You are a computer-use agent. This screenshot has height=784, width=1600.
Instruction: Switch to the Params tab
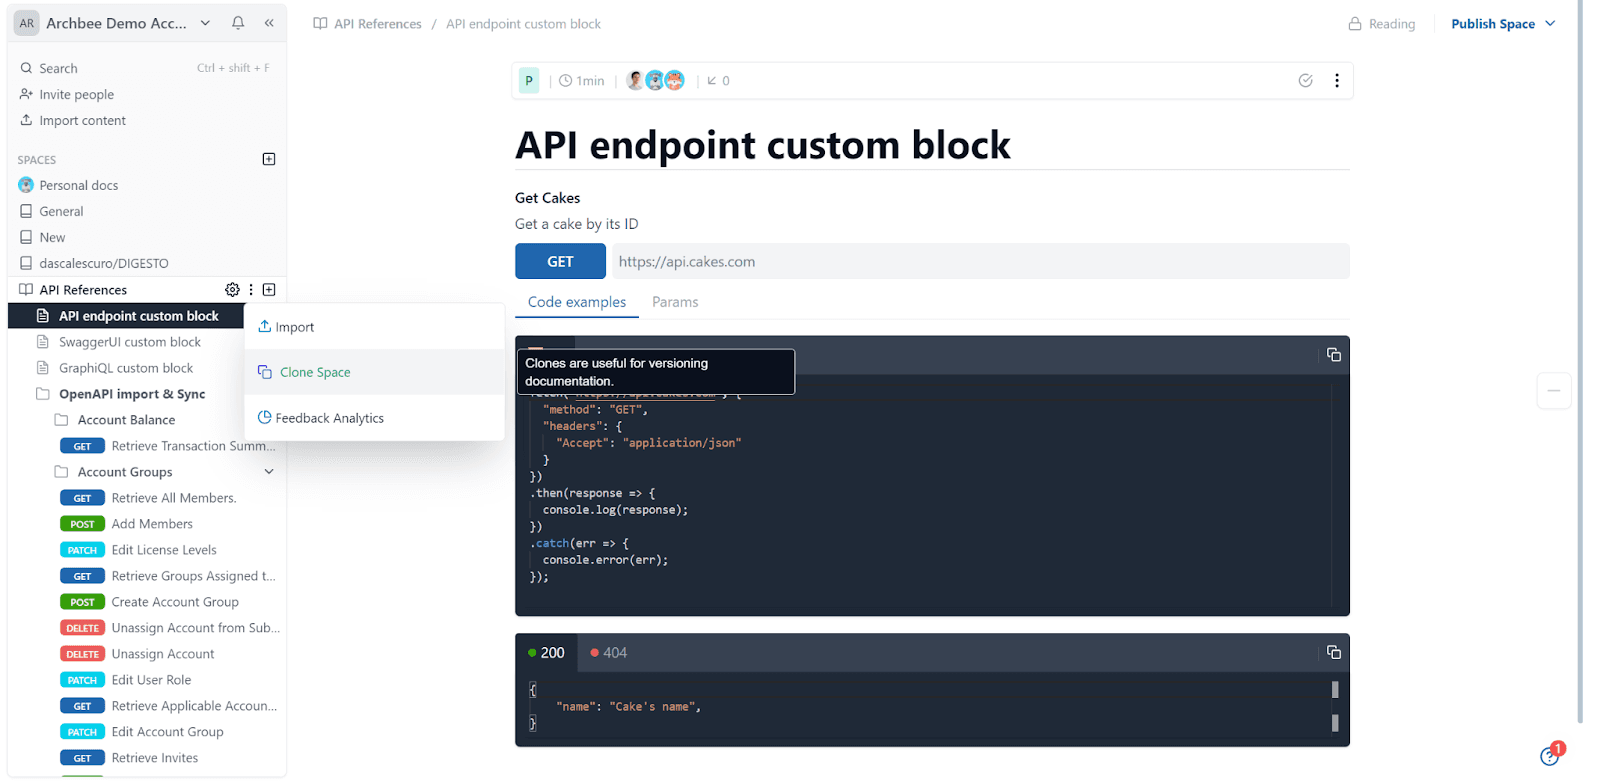(675, 302)
